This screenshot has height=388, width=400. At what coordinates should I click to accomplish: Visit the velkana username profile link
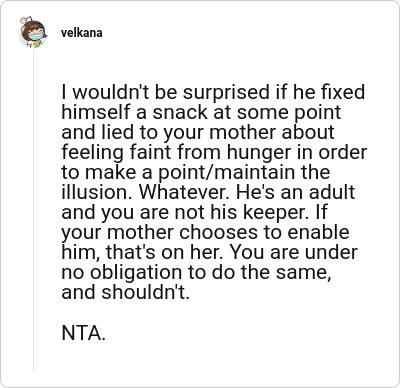tap(82, 33)
